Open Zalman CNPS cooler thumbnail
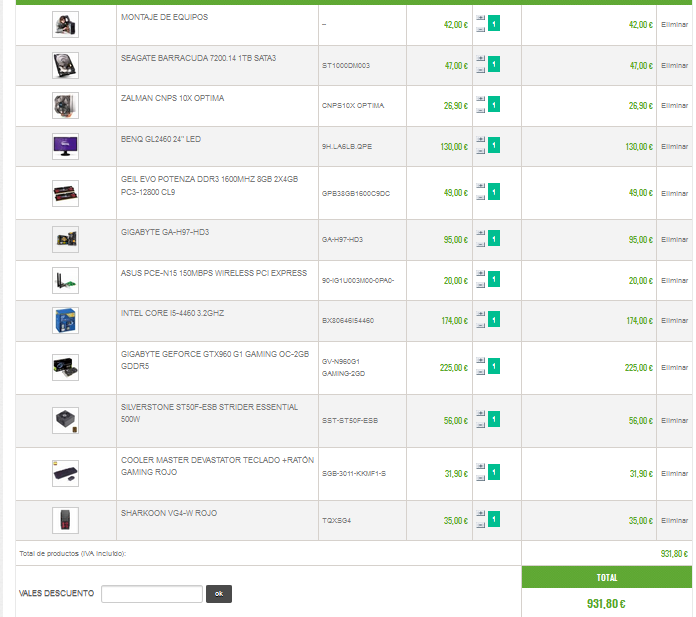The width and height of the screenshot is (696, 617). coord(65,106)
